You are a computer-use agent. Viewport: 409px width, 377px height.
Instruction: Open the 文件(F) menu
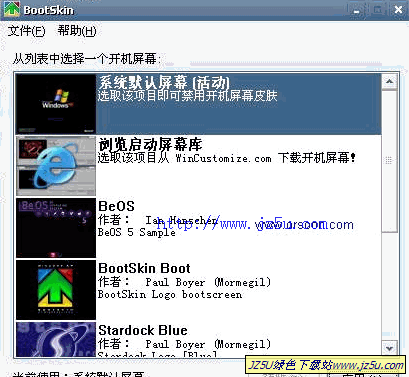point(26,31)
